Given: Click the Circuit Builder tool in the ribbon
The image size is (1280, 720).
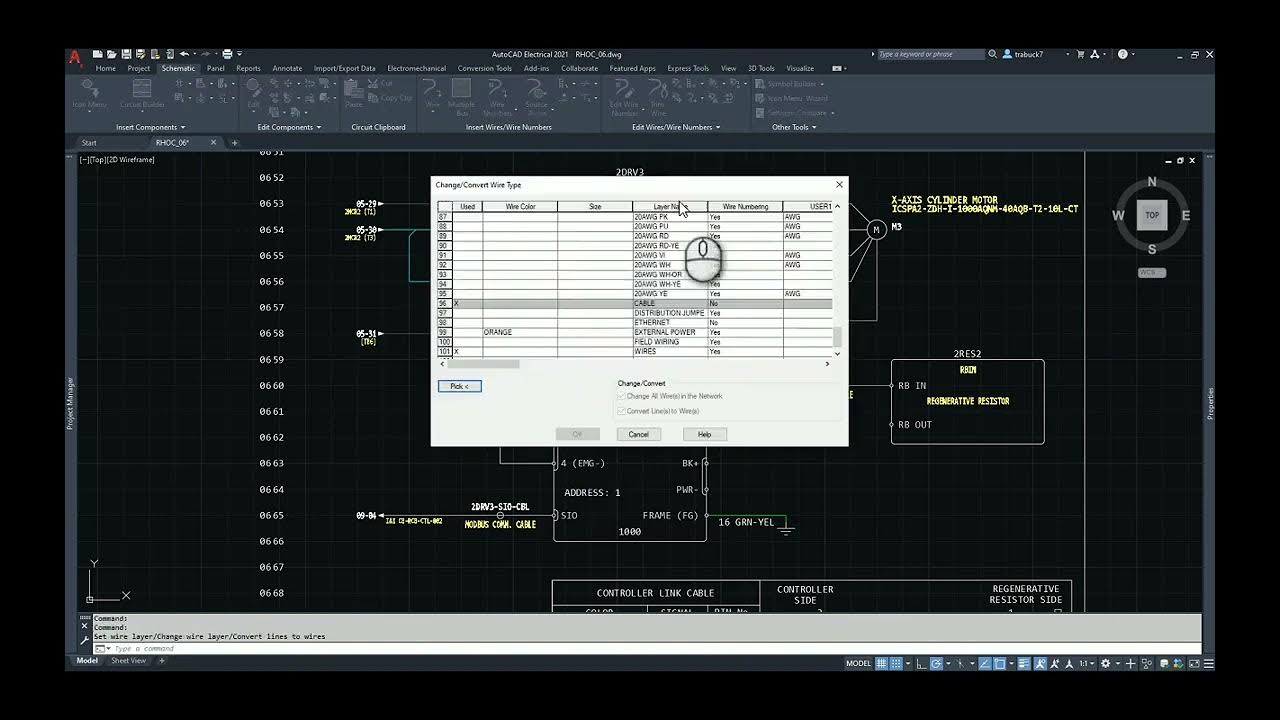Looking at the screenshot, I should point(142,92).
